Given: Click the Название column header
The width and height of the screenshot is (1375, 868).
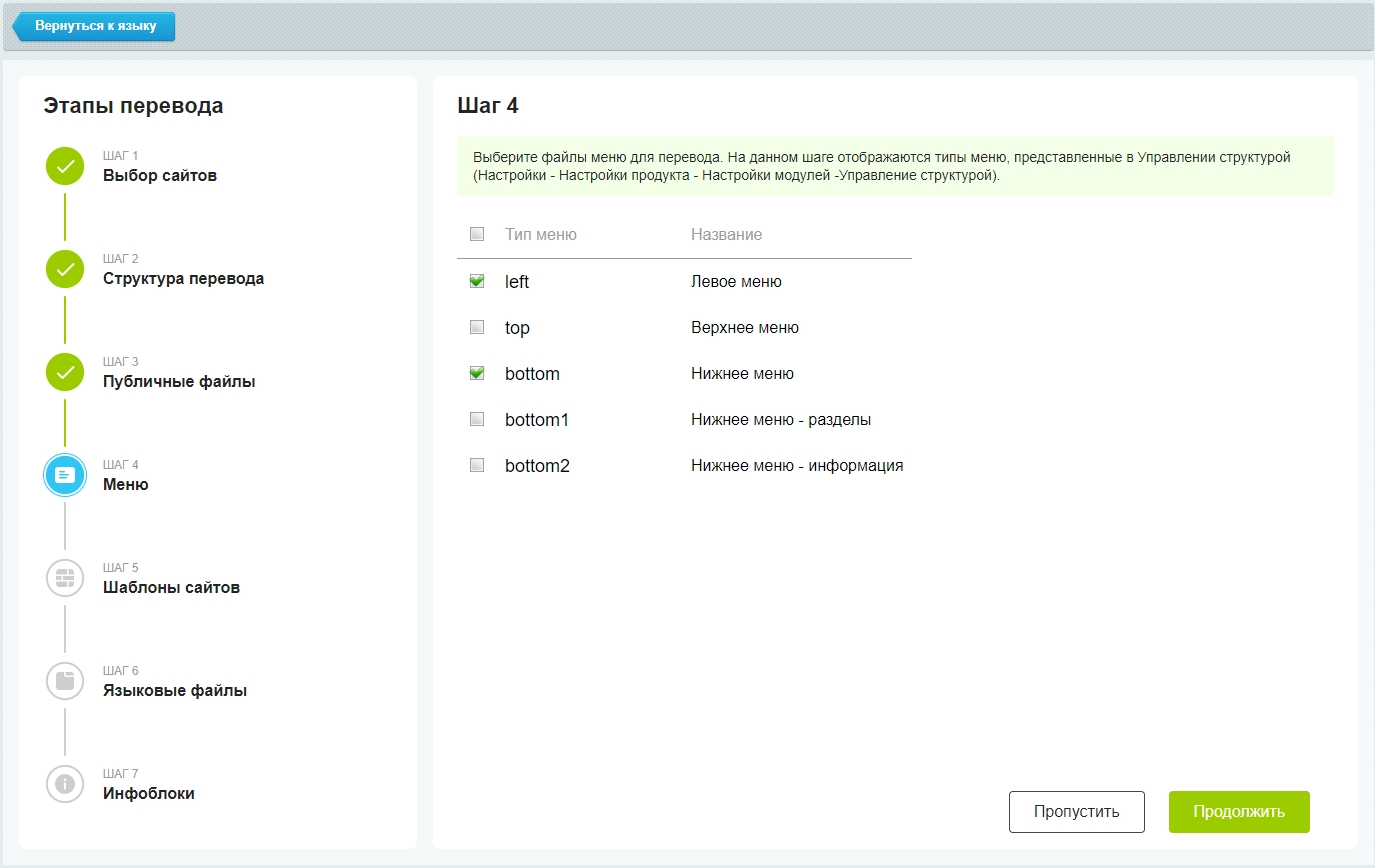Looking at the screenshot, I should [x=727, y=234].
